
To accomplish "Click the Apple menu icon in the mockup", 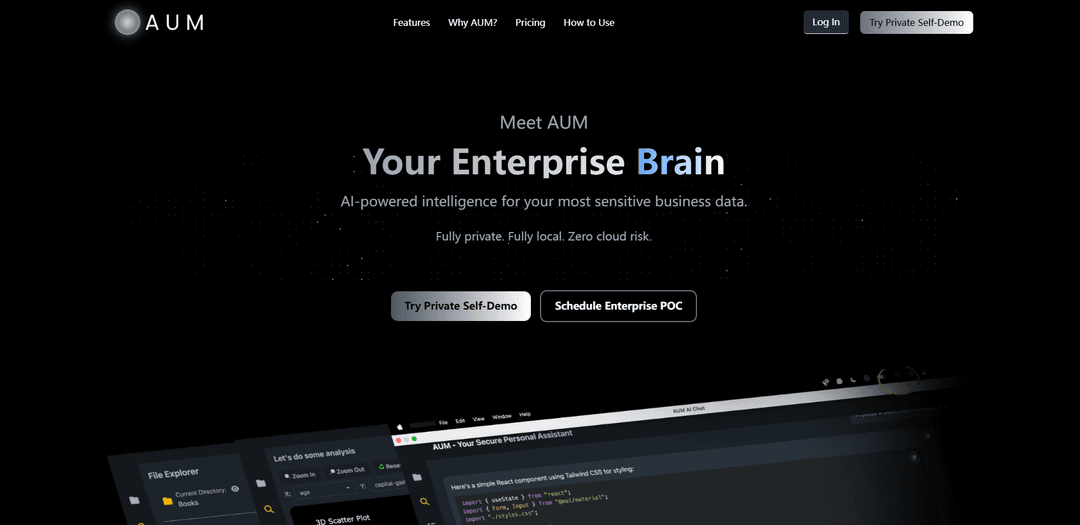I will pos(399,427).
